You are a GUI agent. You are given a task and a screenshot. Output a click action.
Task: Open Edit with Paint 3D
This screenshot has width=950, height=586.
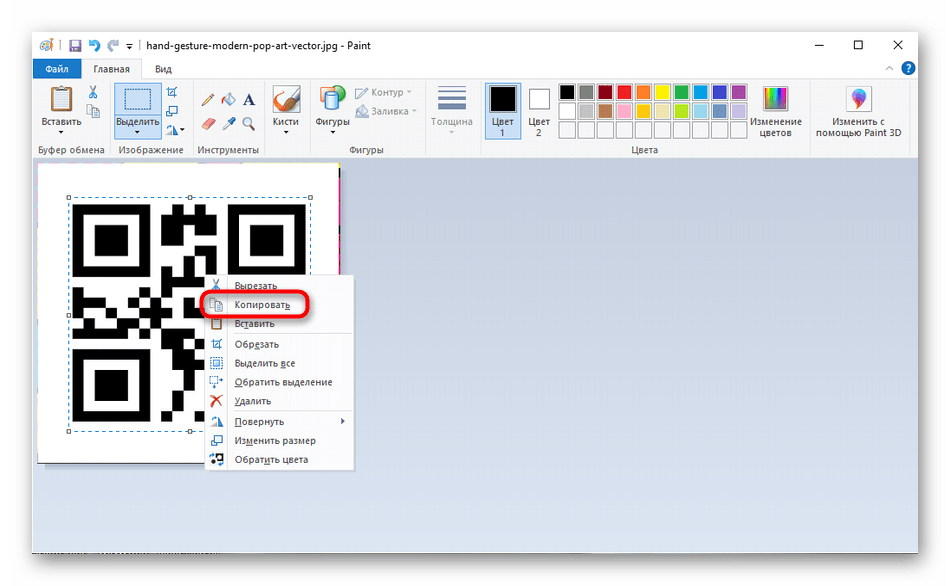pyautogui.click(x=858, y=112)
